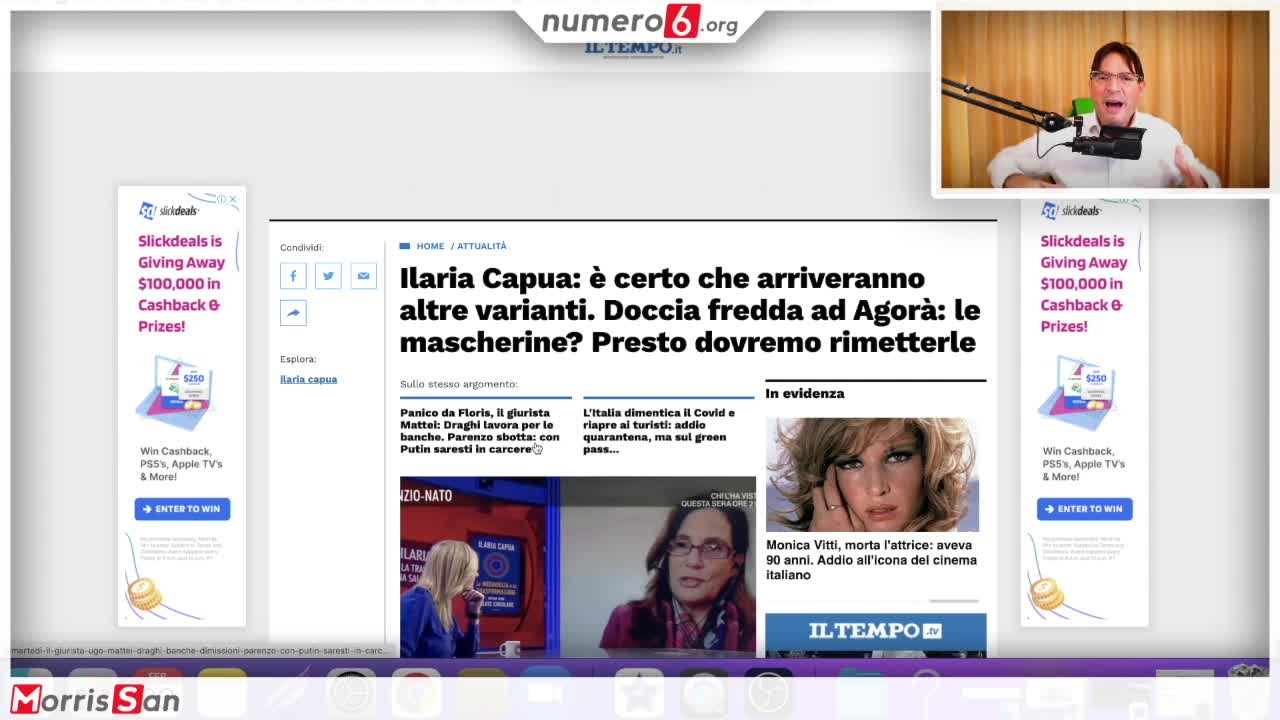Viewport: 1280px width, 720px height.
Task: Open related article 'L'Italia dimentica il Covid'
Action: pos(659,431)
